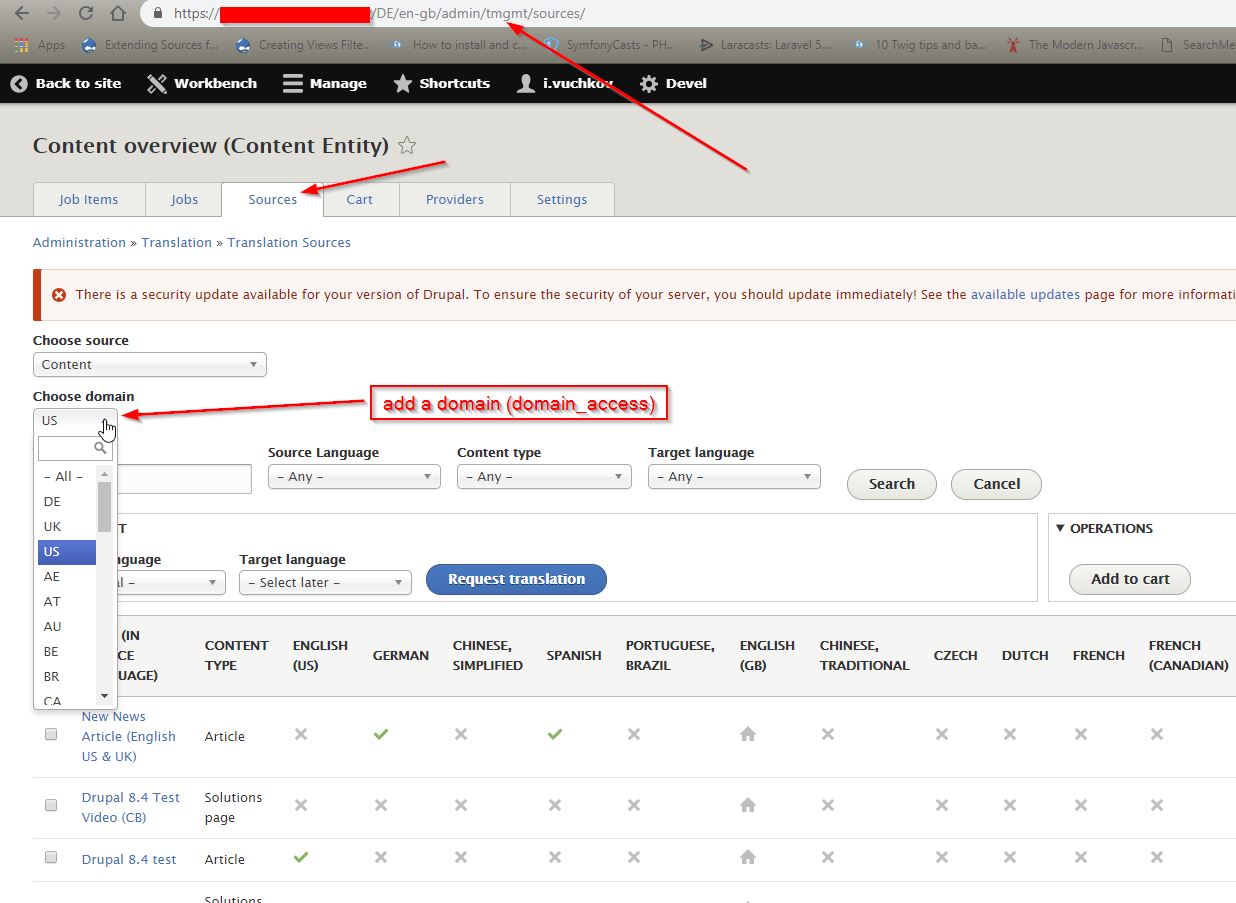Click the Request translation button
This screenshot has height=903, width=1236.
[x=516, y=579]
